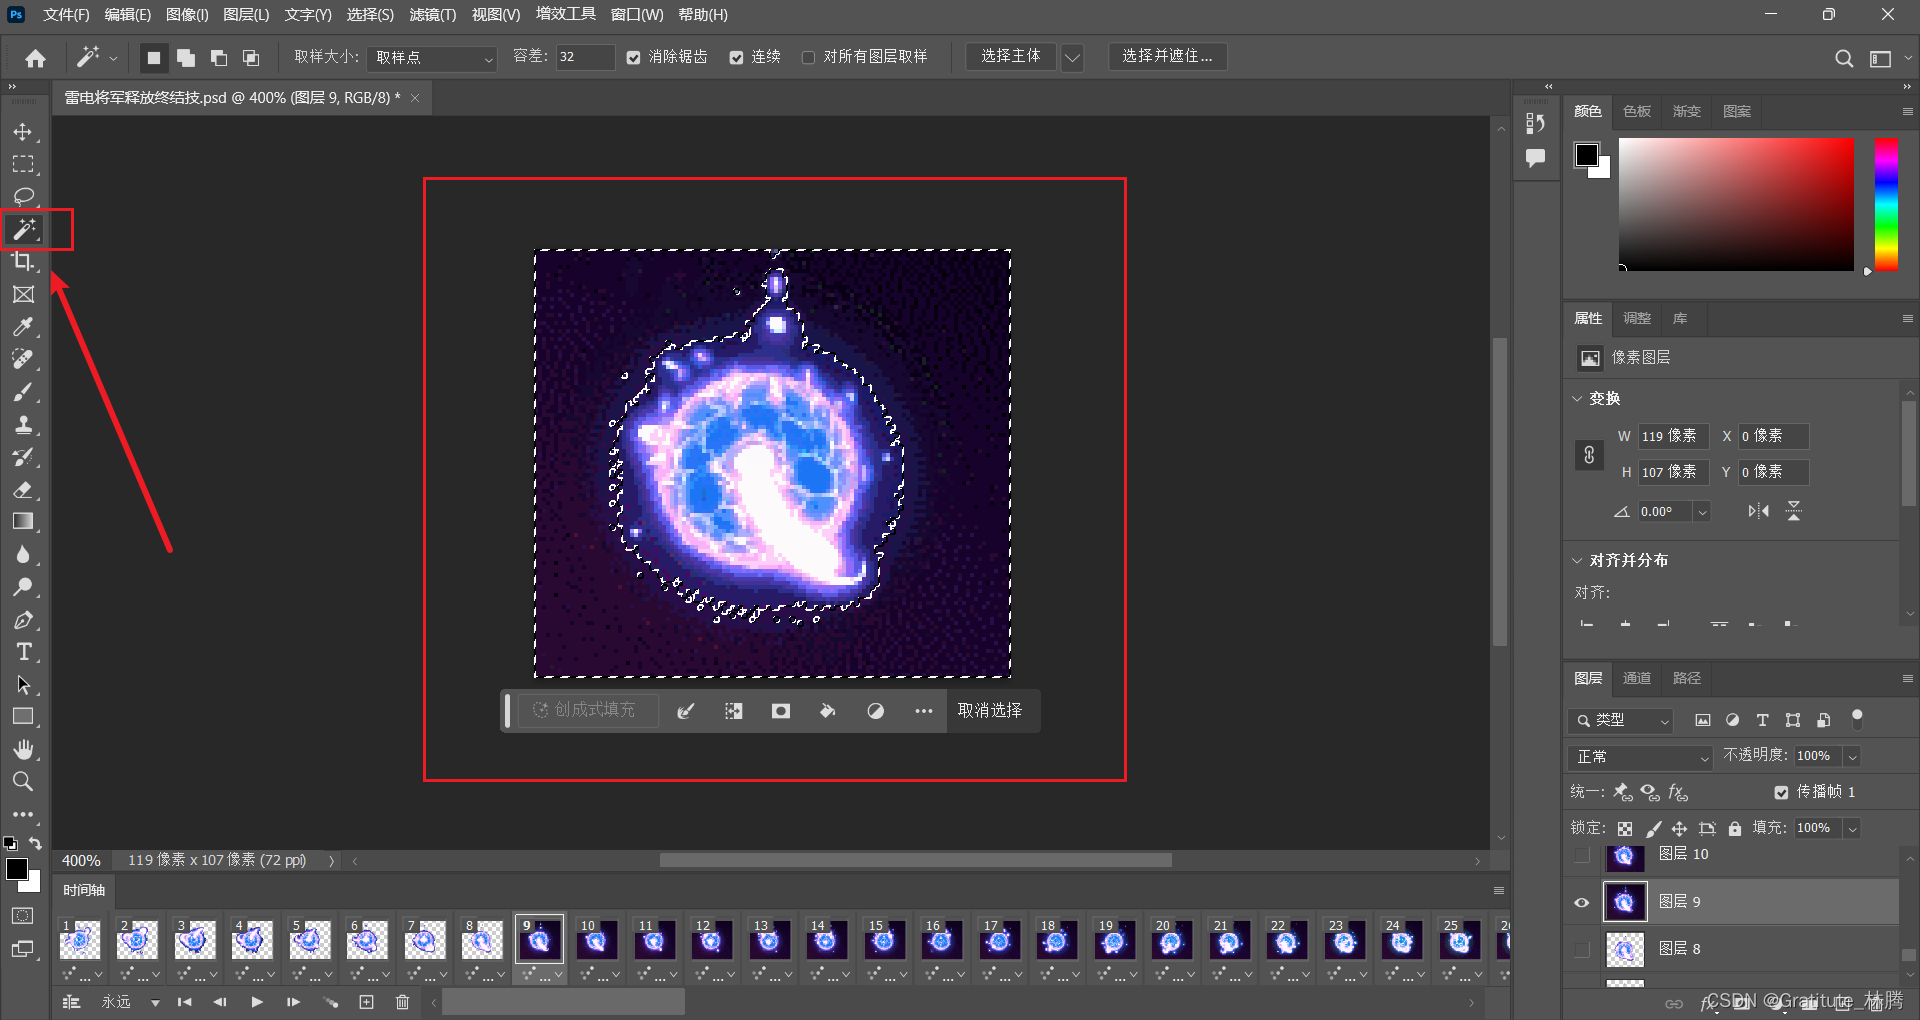Click the 选择主体 button
Image resolution: width=1920 pixels, height=1020 pixels.
click(x=1011, y=57)
